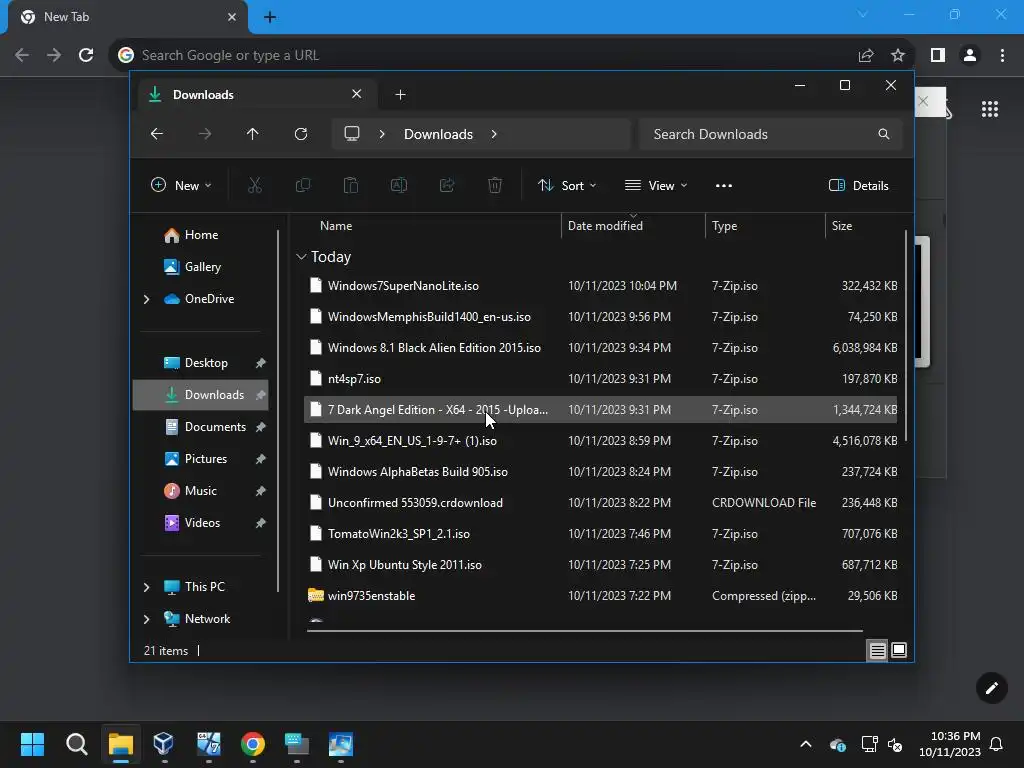
Task: Click Explorer's forward navigation arrow
Action: pyautogui.click(x=205, y=134)
